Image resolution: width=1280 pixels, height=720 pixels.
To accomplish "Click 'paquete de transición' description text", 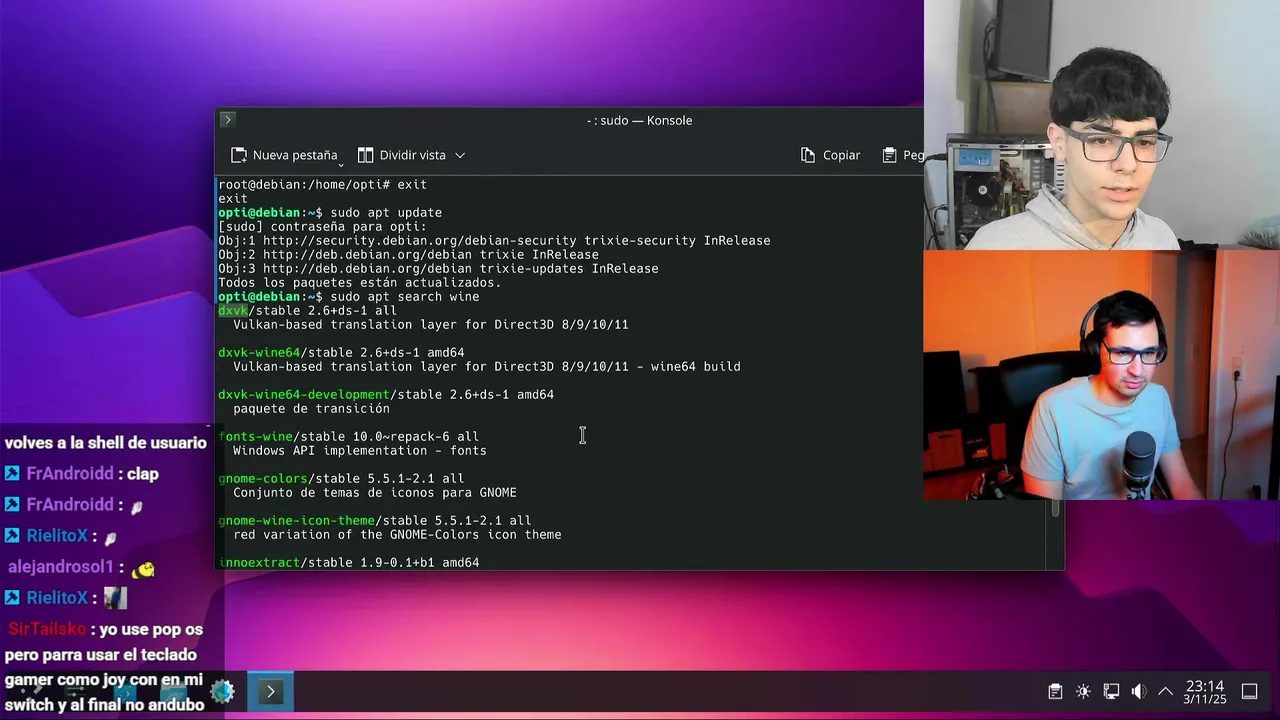I will pyautogui.click(x=311, y=409).
